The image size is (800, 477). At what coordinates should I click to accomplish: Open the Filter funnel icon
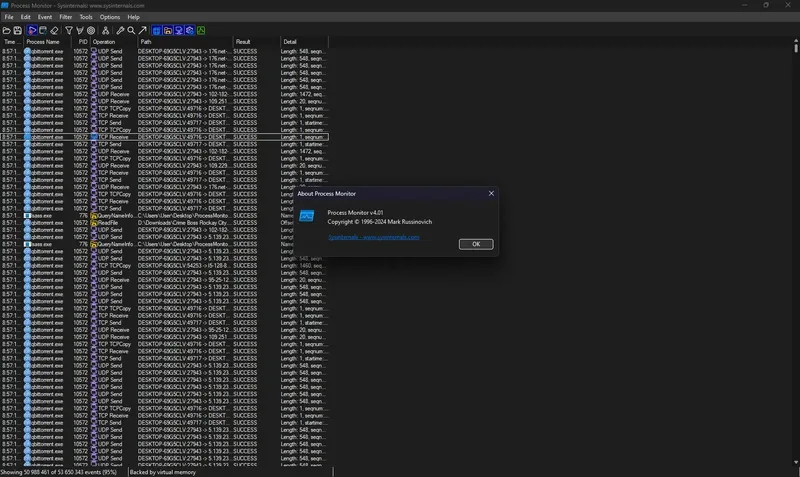69,31
